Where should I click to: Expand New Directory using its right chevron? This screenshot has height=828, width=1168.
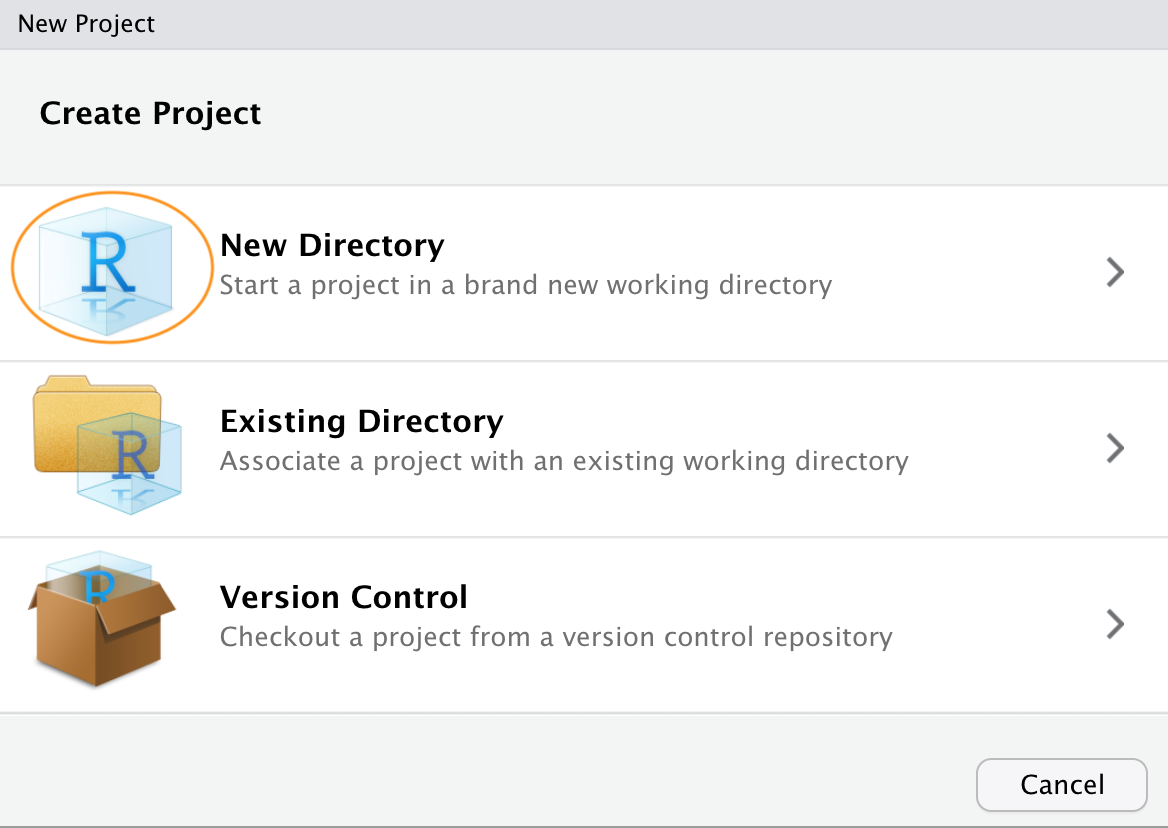[1116, 272]
